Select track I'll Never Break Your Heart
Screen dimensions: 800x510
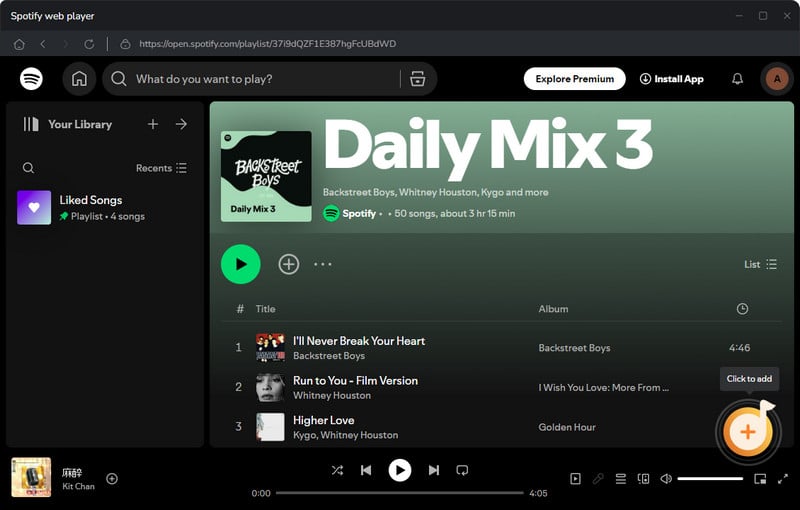point(359,341)
